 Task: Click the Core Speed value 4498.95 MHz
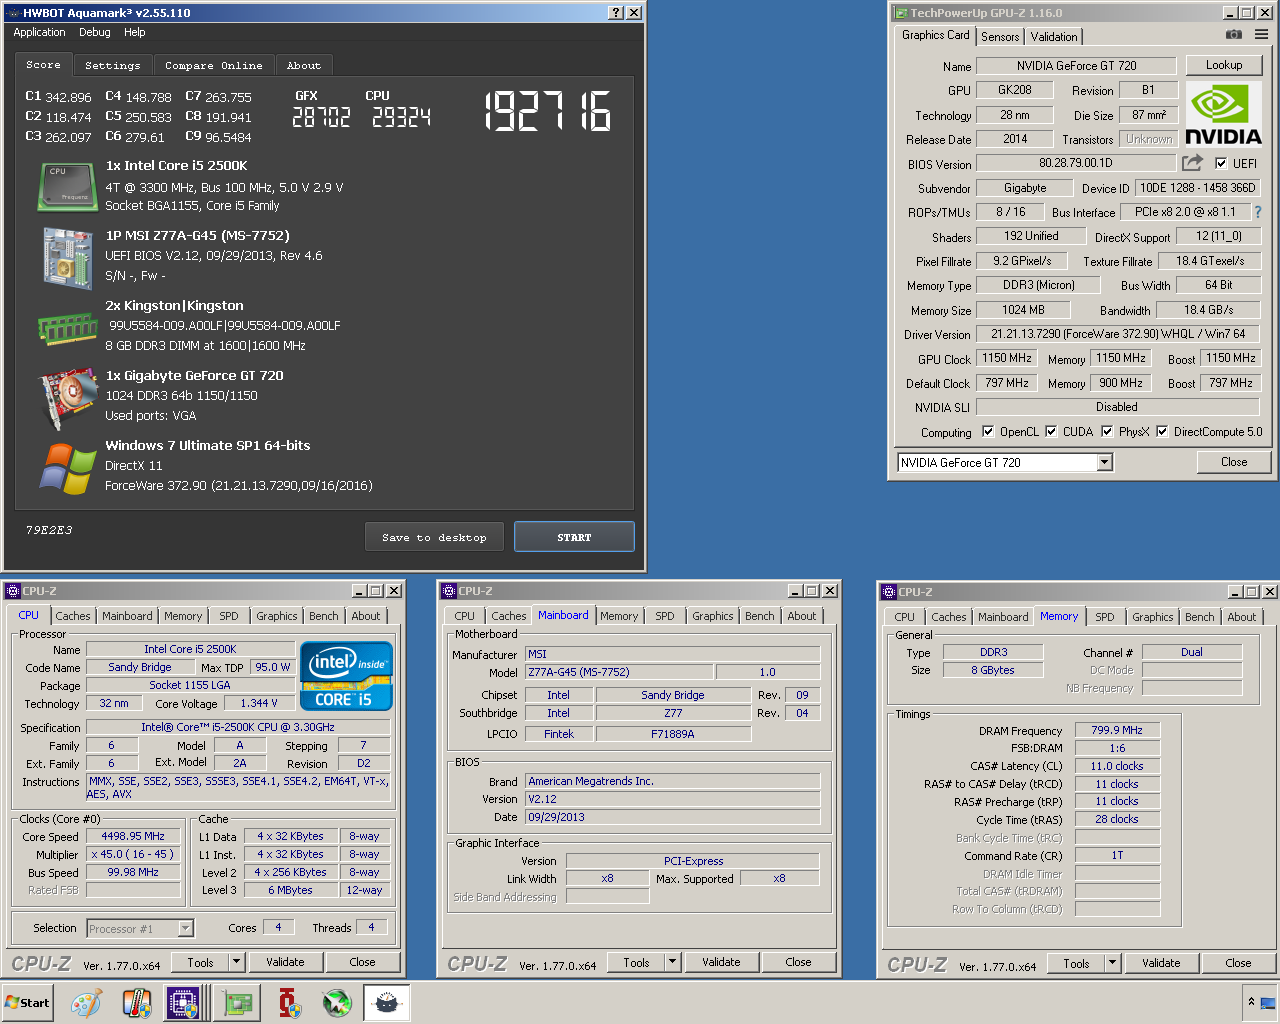[x=133, y=836]
